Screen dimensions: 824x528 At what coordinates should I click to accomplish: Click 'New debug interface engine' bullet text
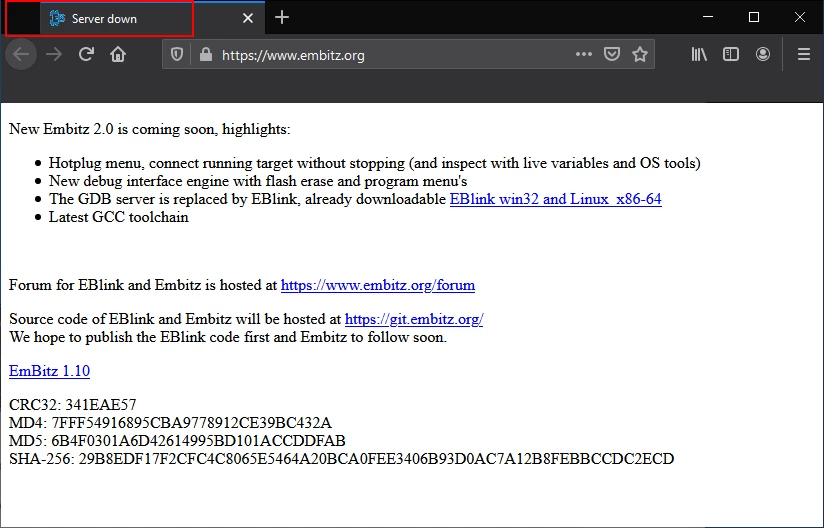[258, 181]
